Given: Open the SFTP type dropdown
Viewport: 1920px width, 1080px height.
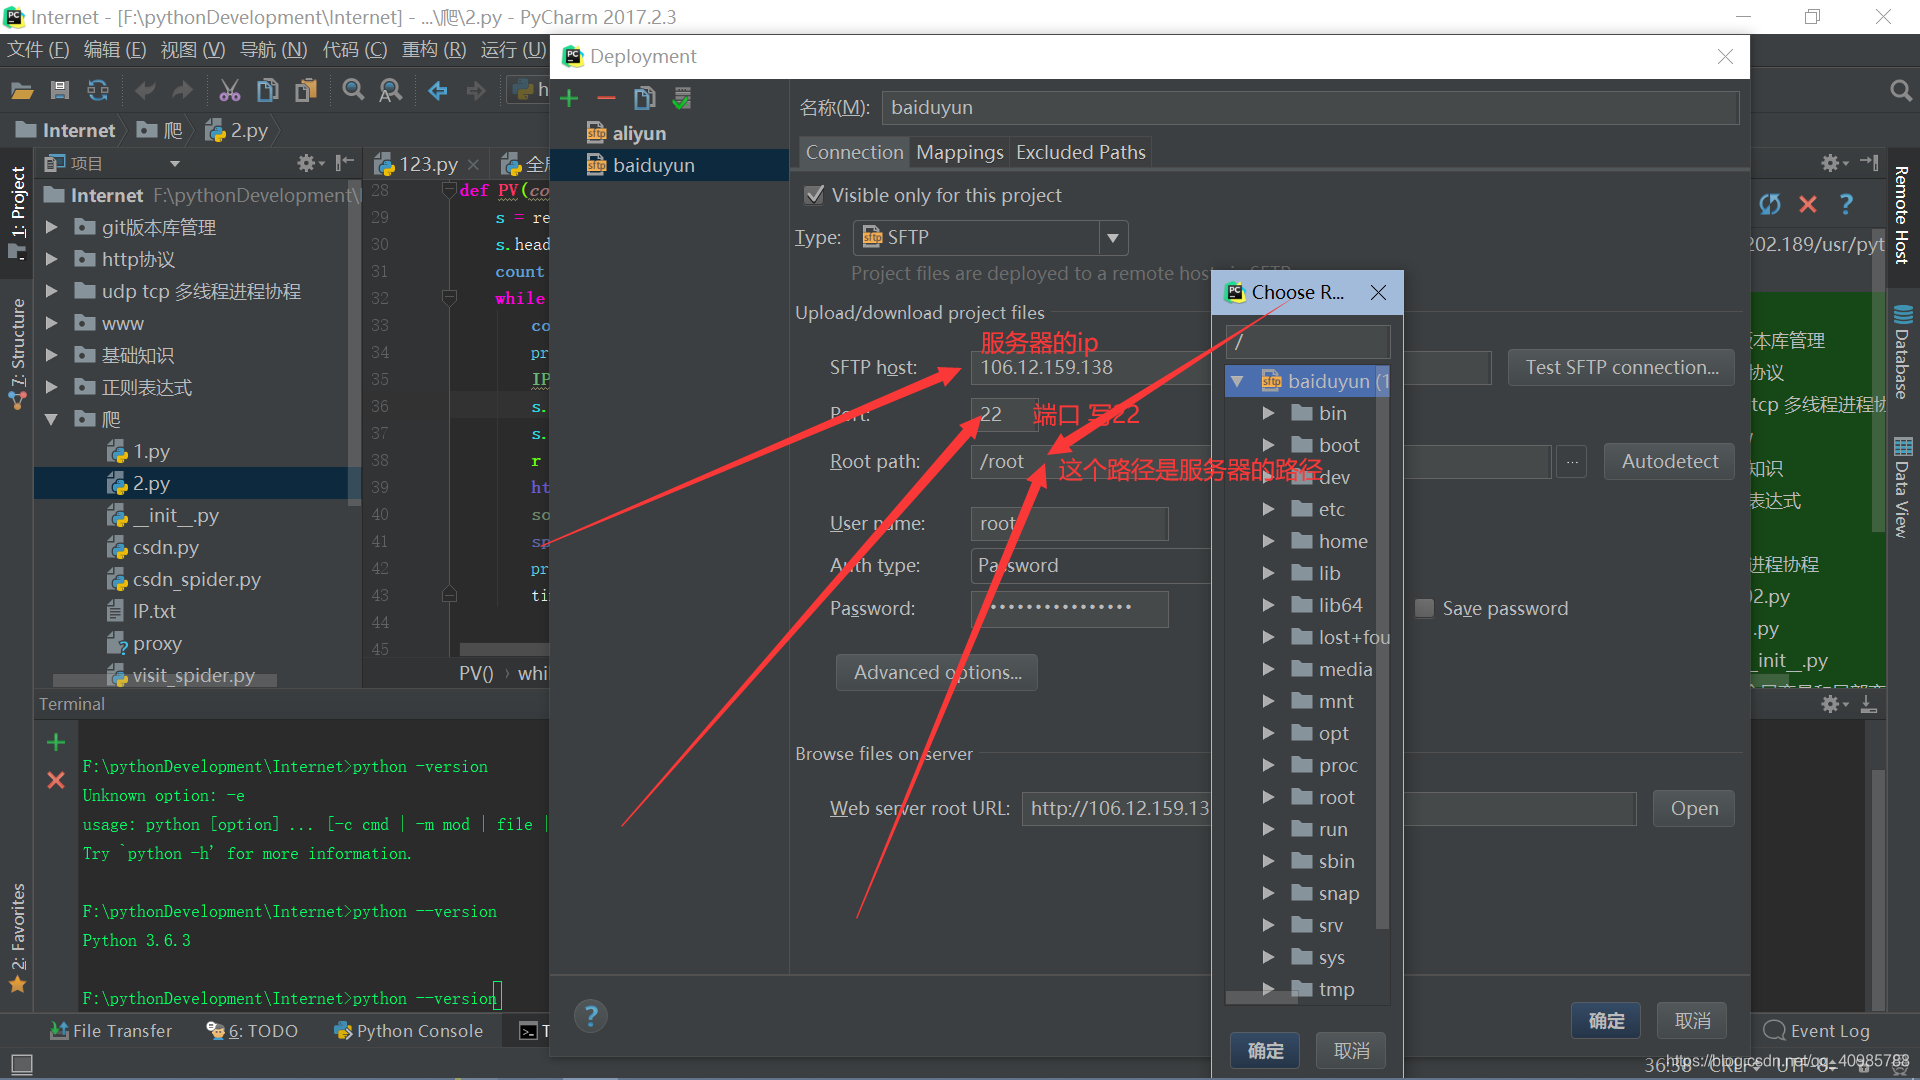Looking at the screenshot, I should coord(1112,238).
